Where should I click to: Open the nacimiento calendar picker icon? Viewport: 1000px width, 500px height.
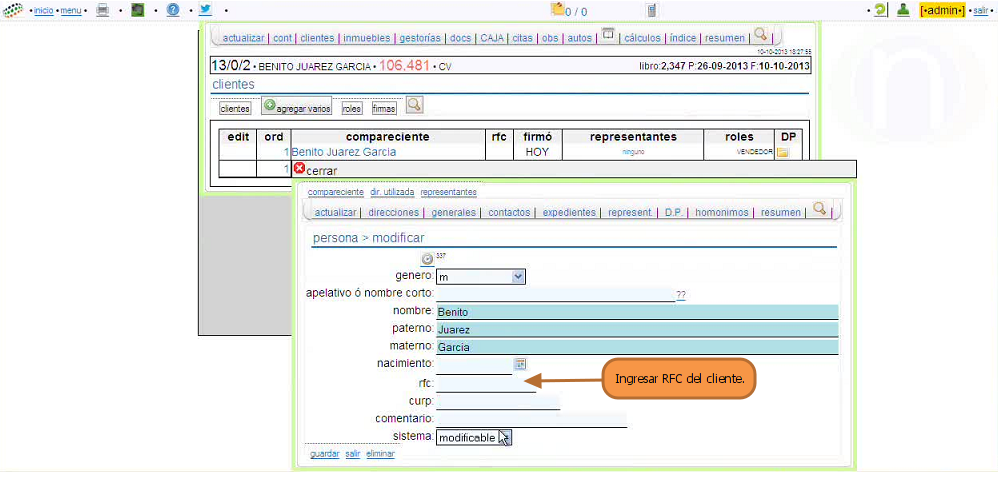[520, 364]
